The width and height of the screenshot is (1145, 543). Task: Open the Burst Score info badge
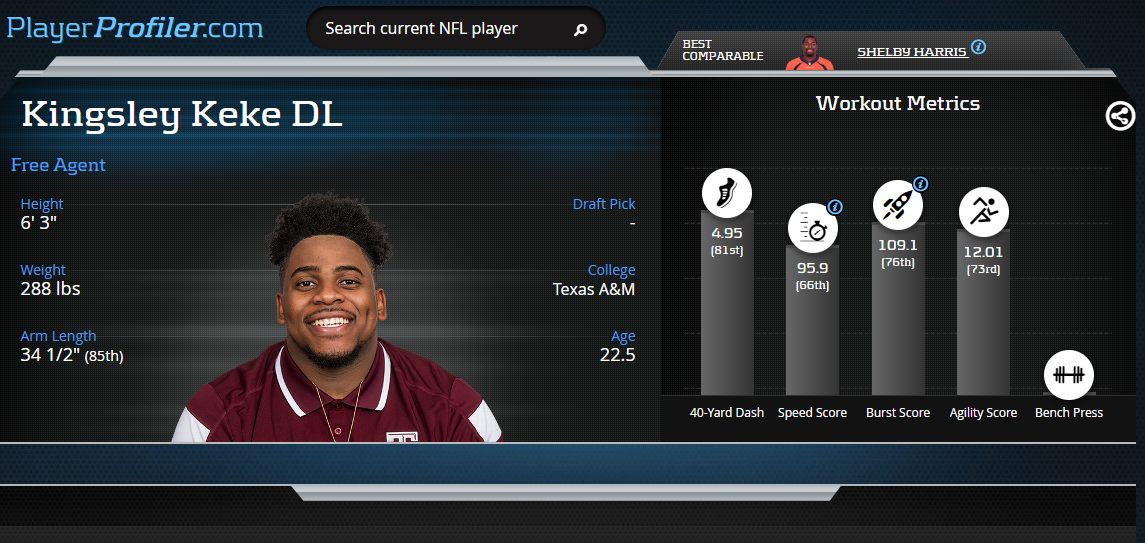921,184
